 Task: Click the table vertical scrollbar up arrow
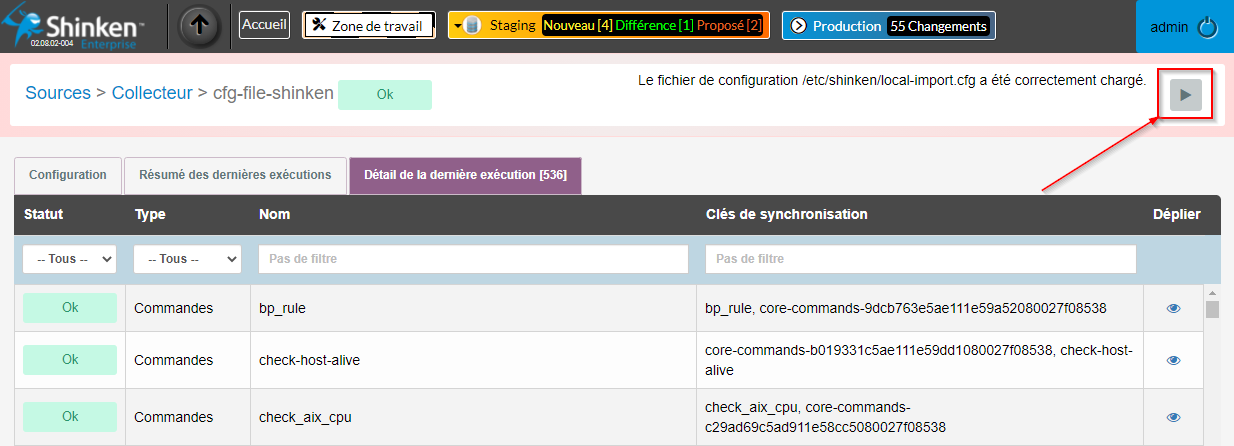[x=1212, y=293]
